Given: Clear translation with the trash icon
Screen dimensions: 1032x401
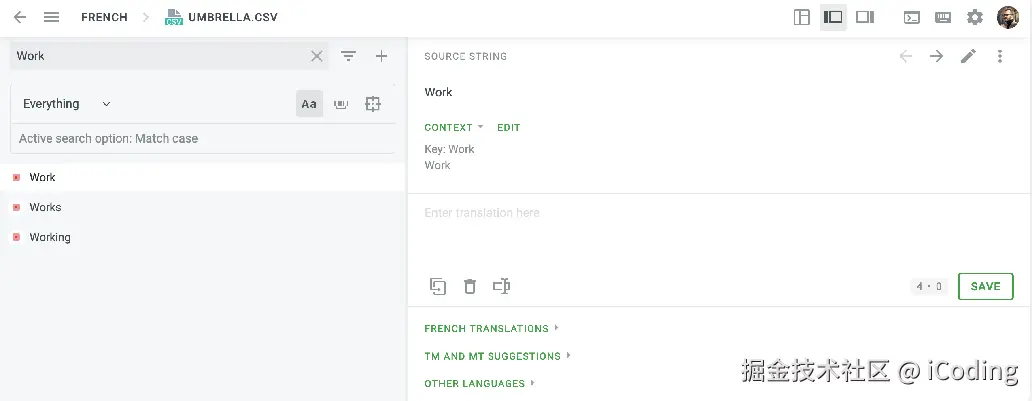Looking at the screenshot, I should (470, 287).
